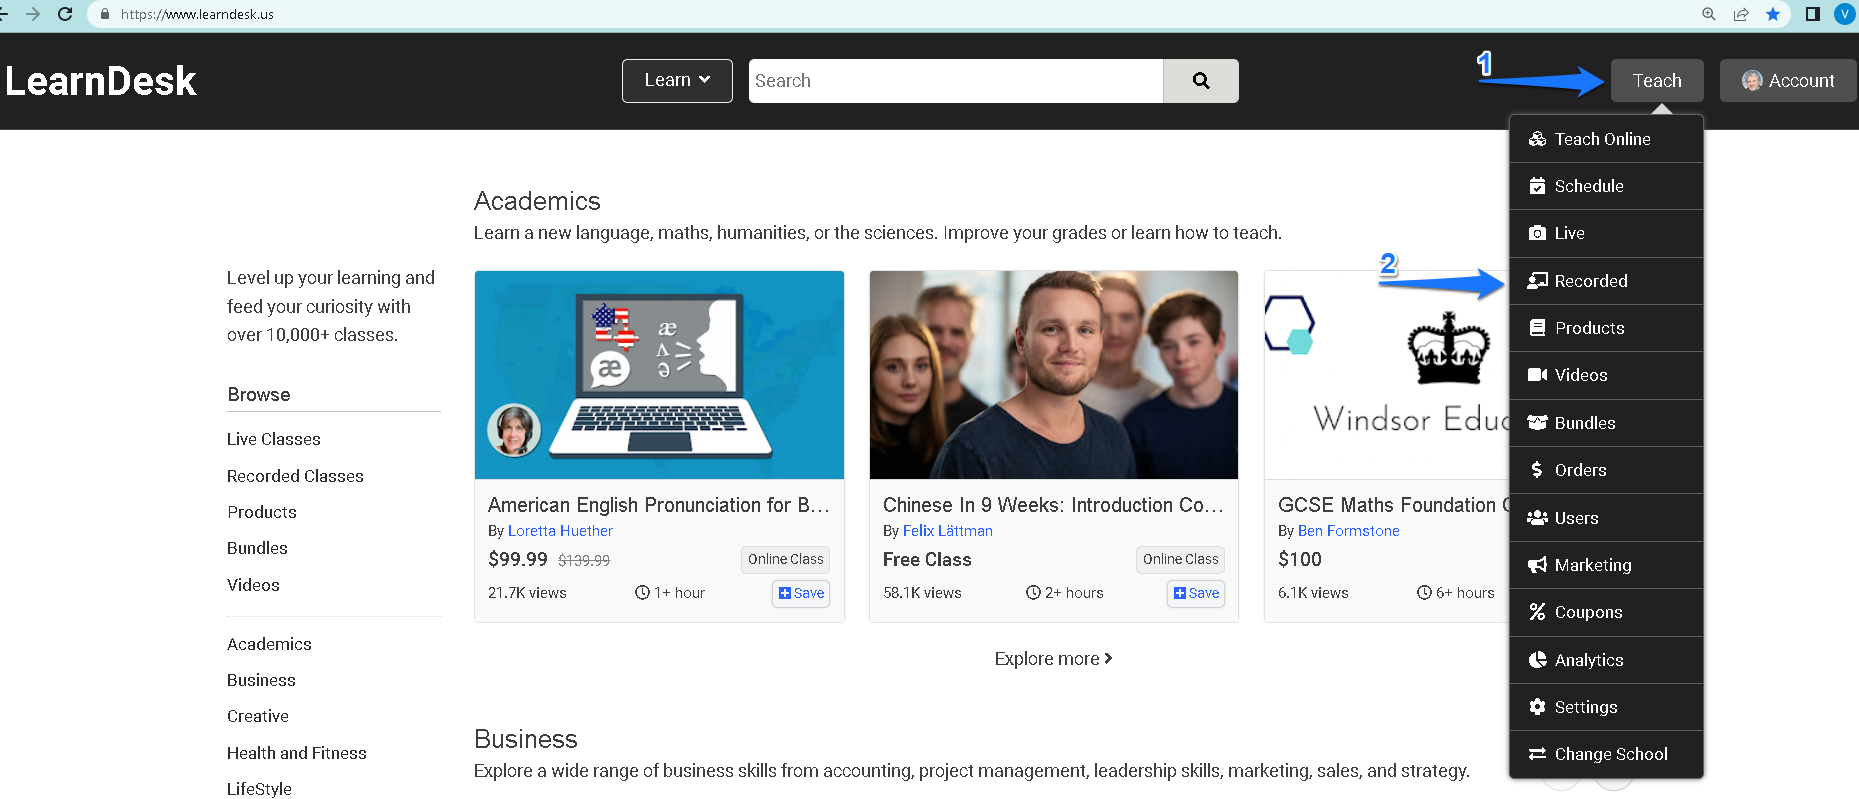Click Explore more link

tap(1053, 659)
